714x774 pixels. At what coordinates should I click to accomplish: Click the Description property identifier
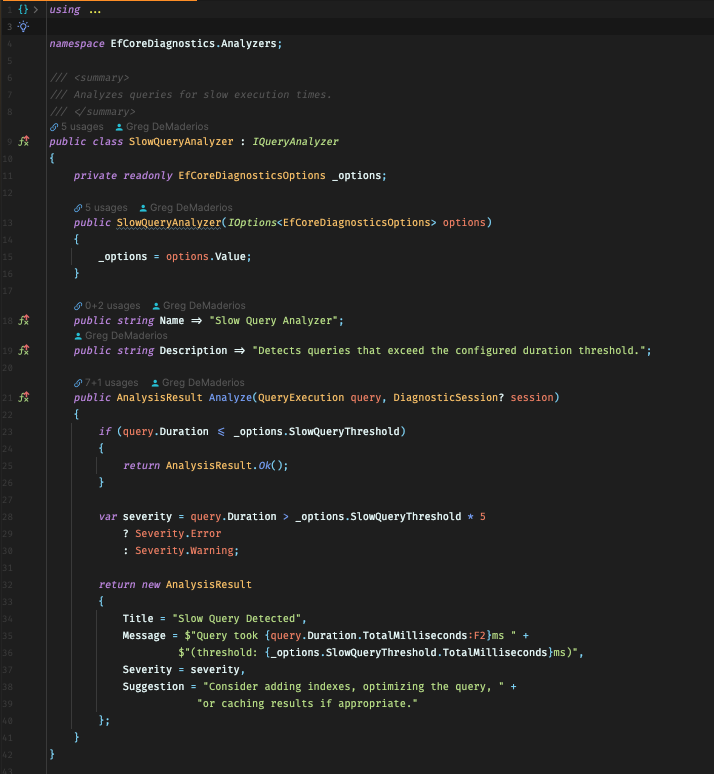[194, 350]
